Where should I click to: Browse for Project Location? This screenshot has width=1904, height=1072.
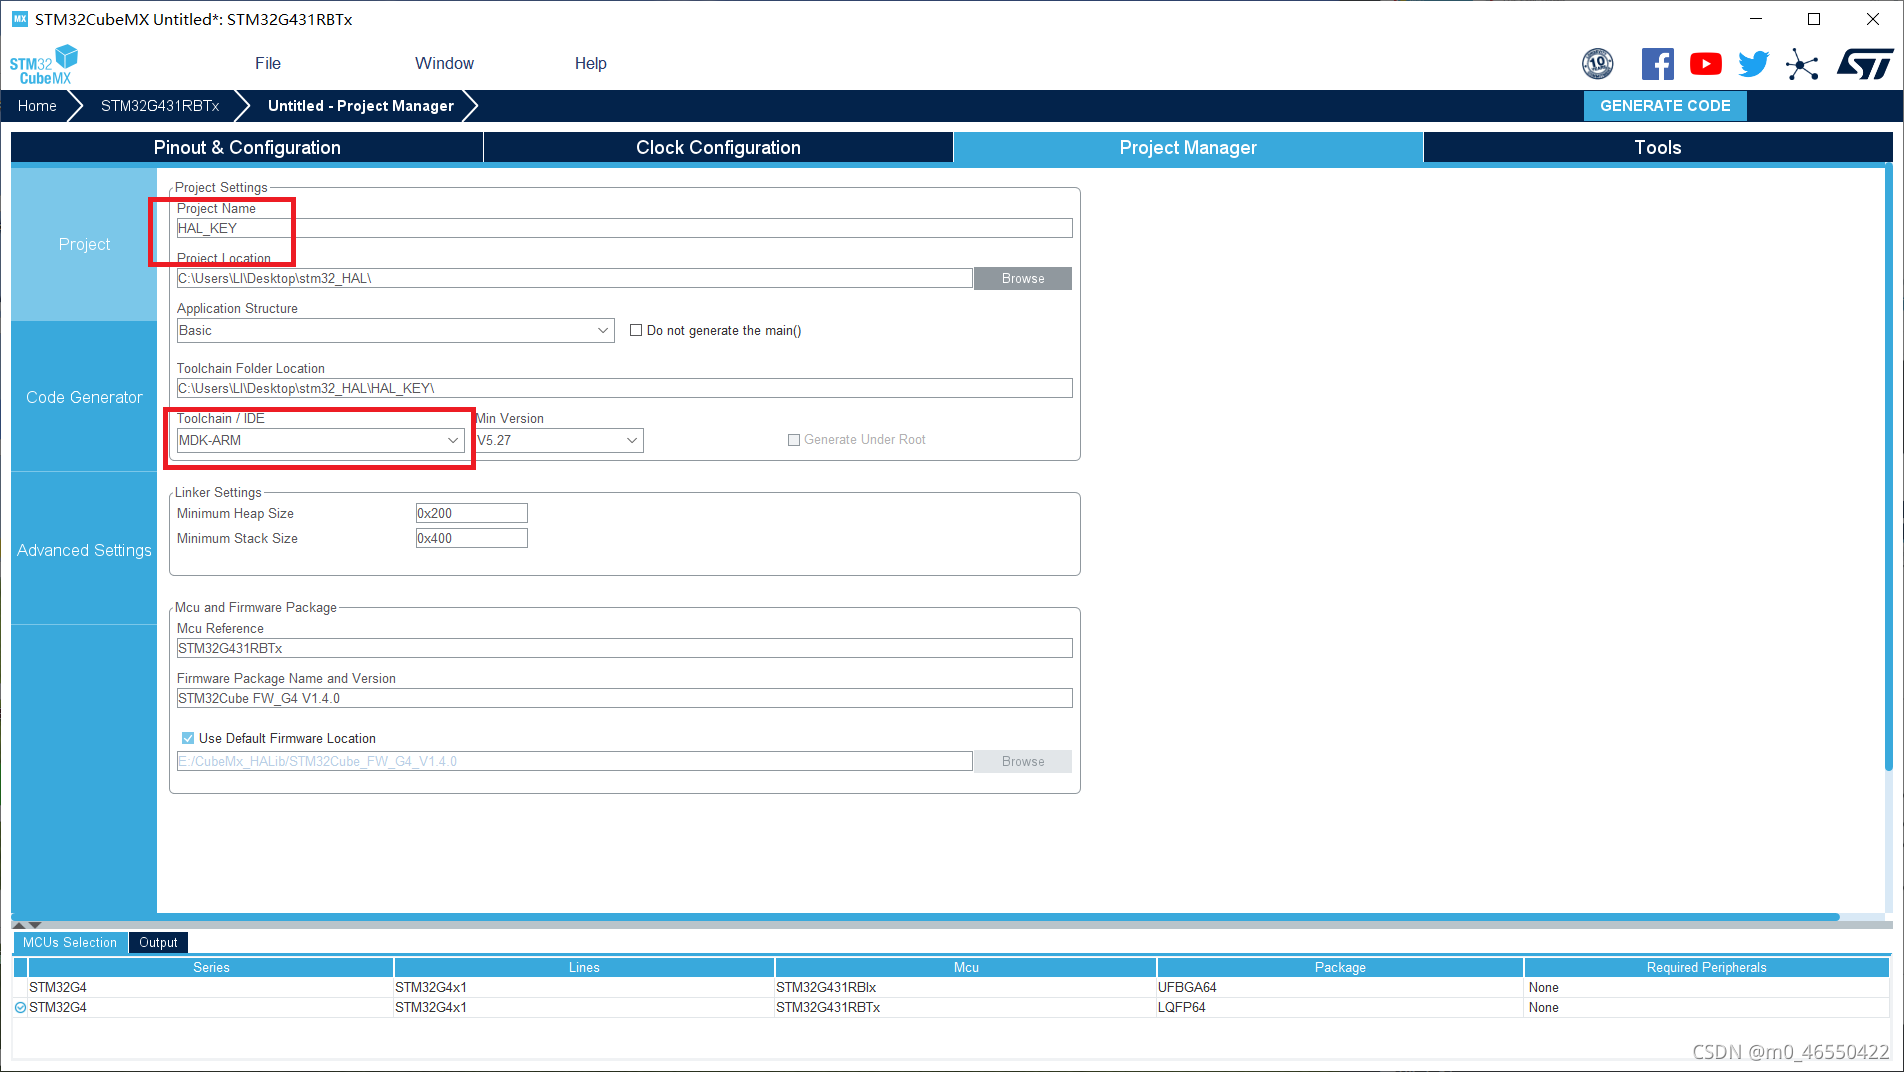(1023, 278)
